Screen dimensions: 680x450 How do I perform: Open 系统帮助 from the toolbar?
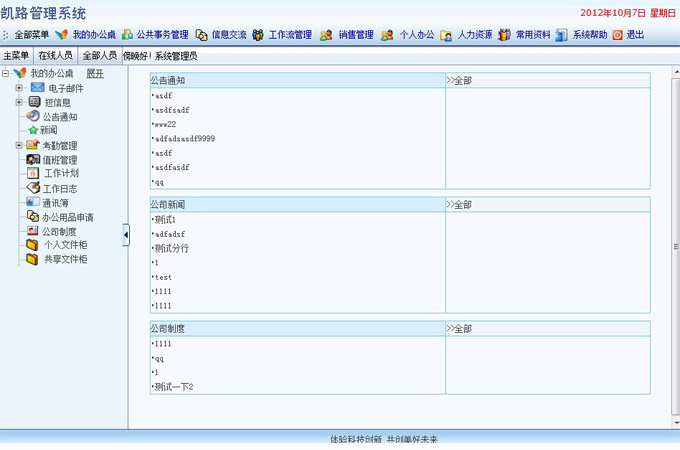pos(589,35)
